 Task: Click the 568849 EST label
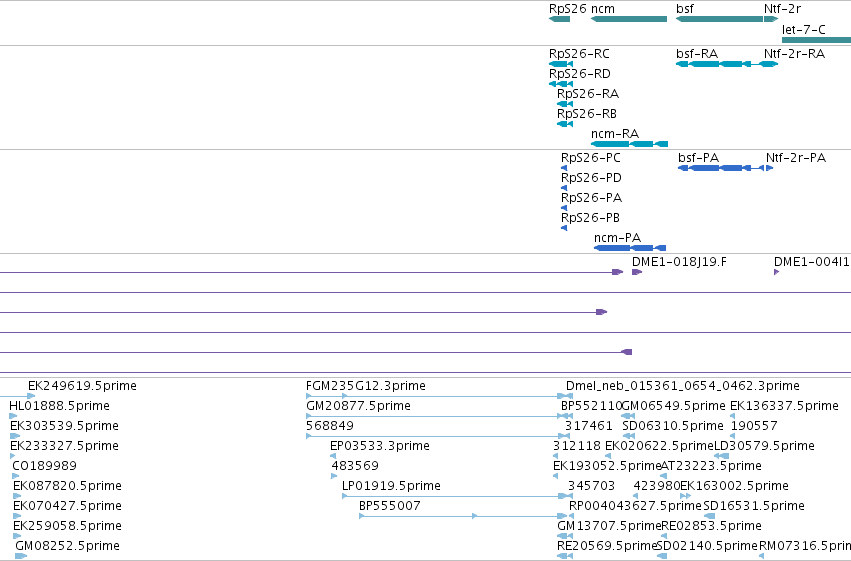tap(330, 426)
